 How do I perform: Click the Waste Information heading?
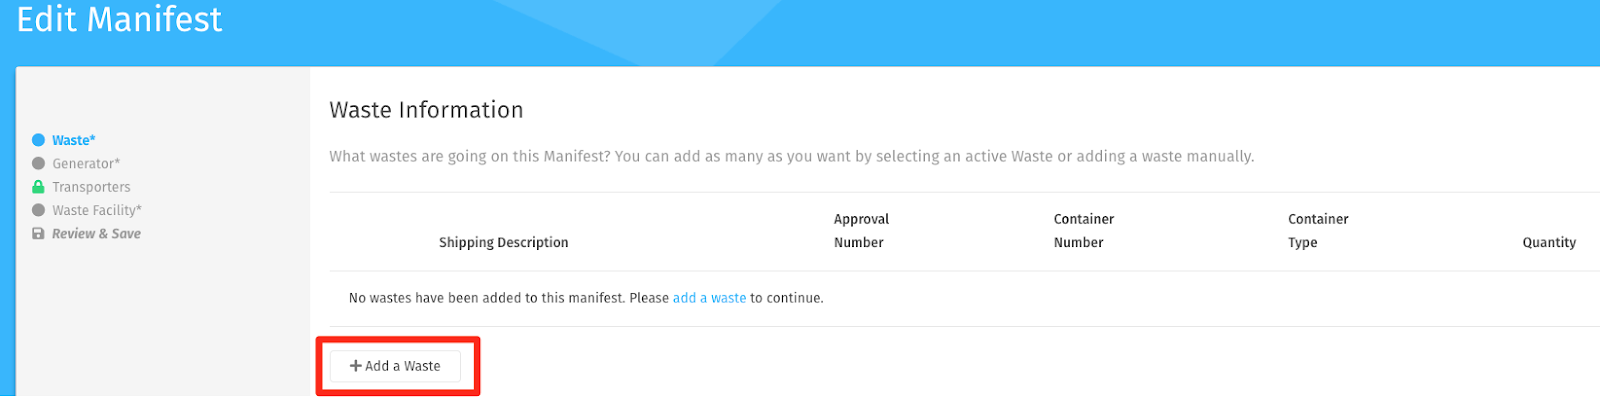point(426,110)
